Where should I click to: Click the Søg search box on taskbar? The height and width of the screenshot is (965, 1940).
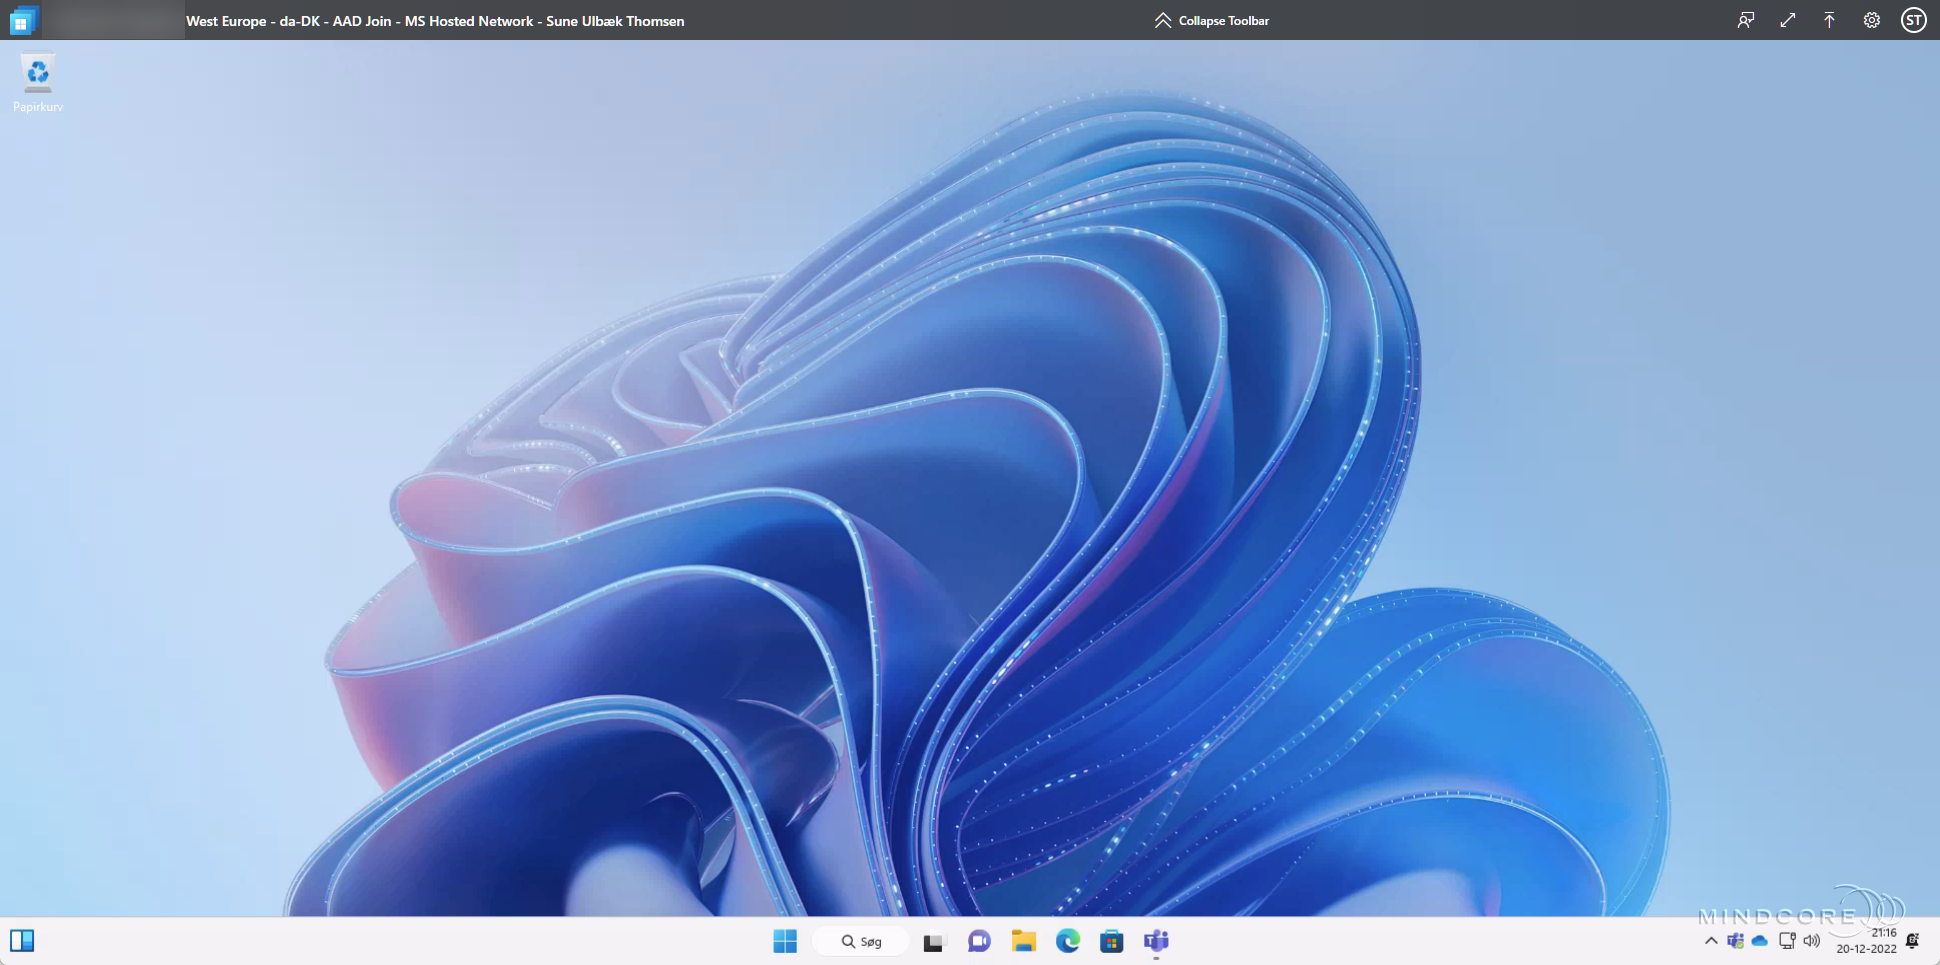pyautogui.click(x=862, y=941)
